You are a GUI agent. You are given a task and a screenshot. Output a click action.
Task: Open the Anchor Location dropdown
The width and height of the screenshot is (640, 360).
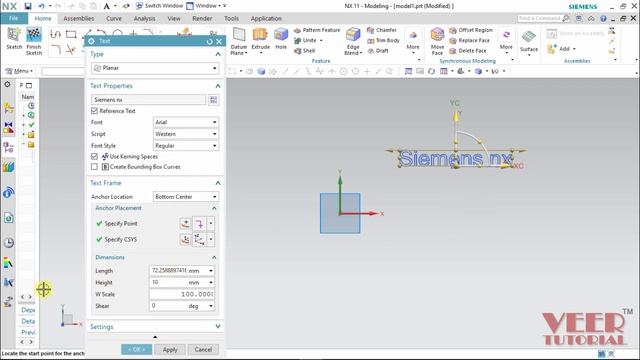click(x=186, y=197)
